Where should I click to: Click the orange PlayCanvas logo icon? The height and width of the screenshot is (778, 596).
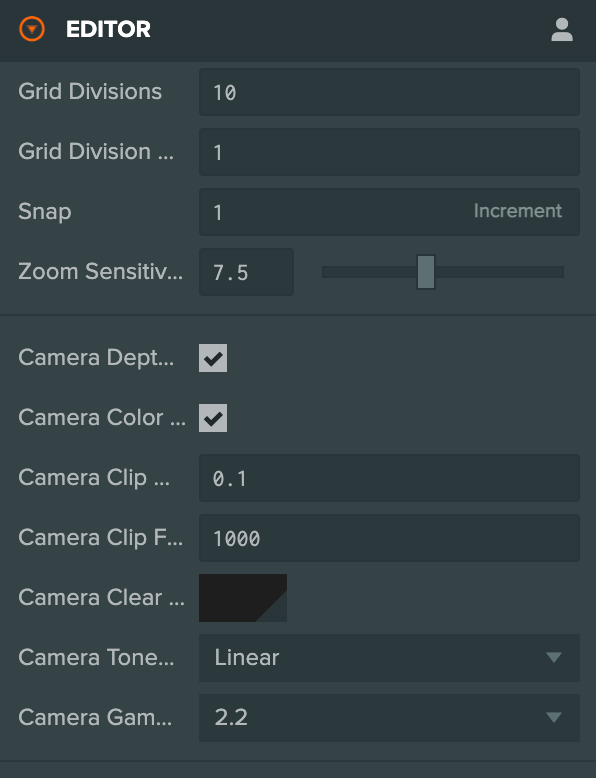[32, 29]
